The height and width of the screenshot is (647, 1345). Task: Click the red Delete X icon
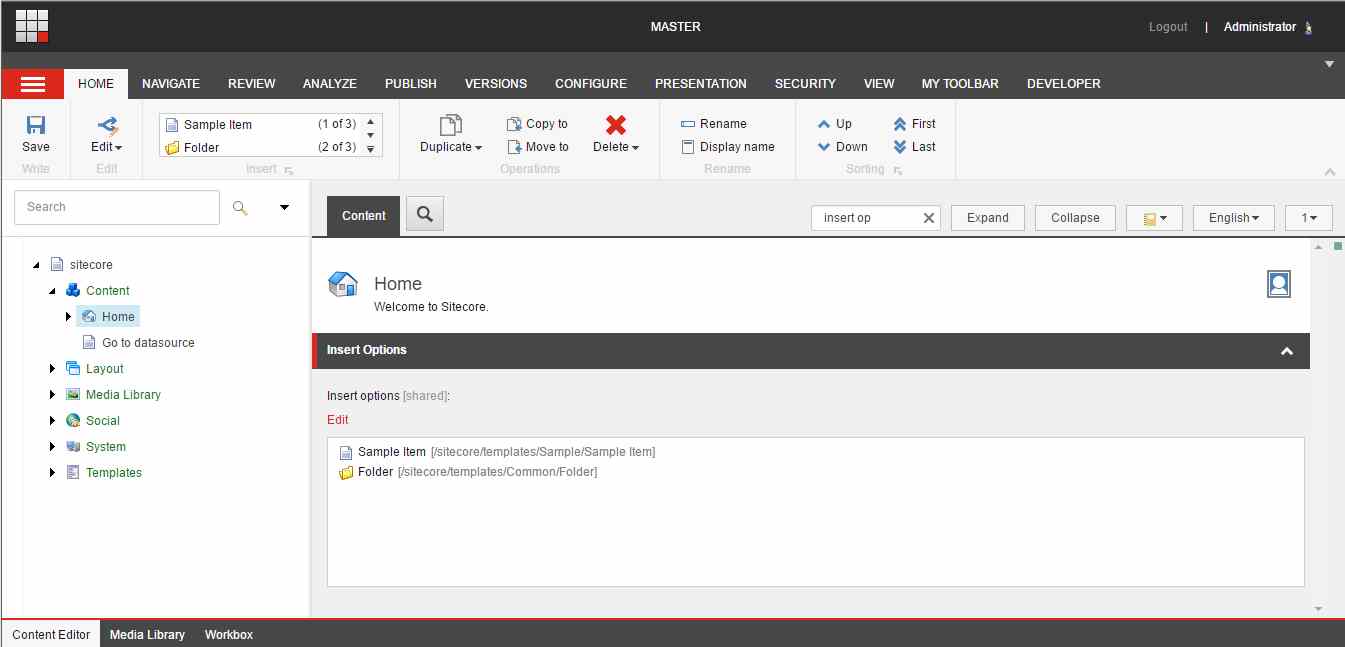point(616,125)
